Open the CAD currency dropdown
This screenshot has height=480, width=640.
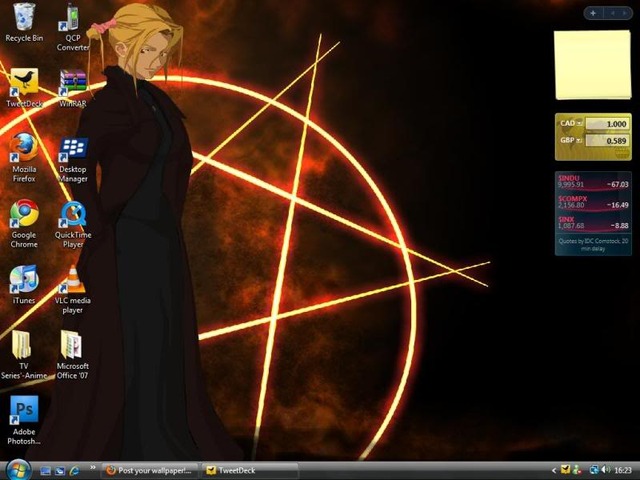(579, 123)
